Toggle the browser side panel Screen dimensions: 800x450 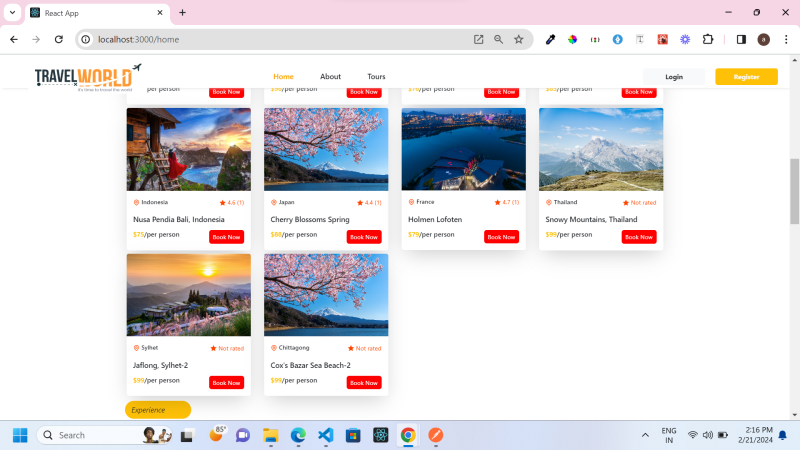tap(741, 39)
